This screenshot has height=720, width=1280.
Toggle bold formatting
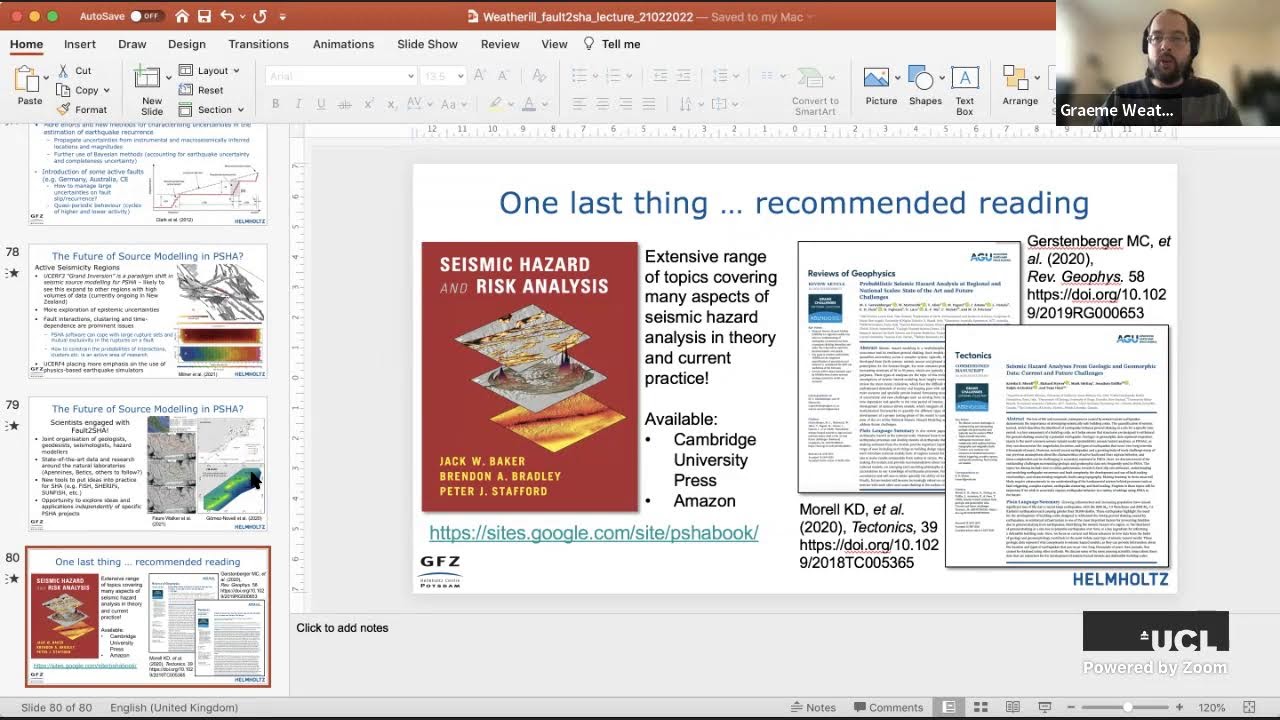275,104
